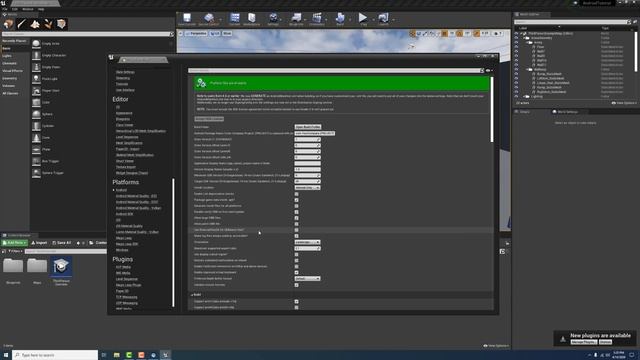This screenshot has height=360, width=640.
Task: Click the translate gizmo icon in viewport toolbar
Action: click(412, 33)
